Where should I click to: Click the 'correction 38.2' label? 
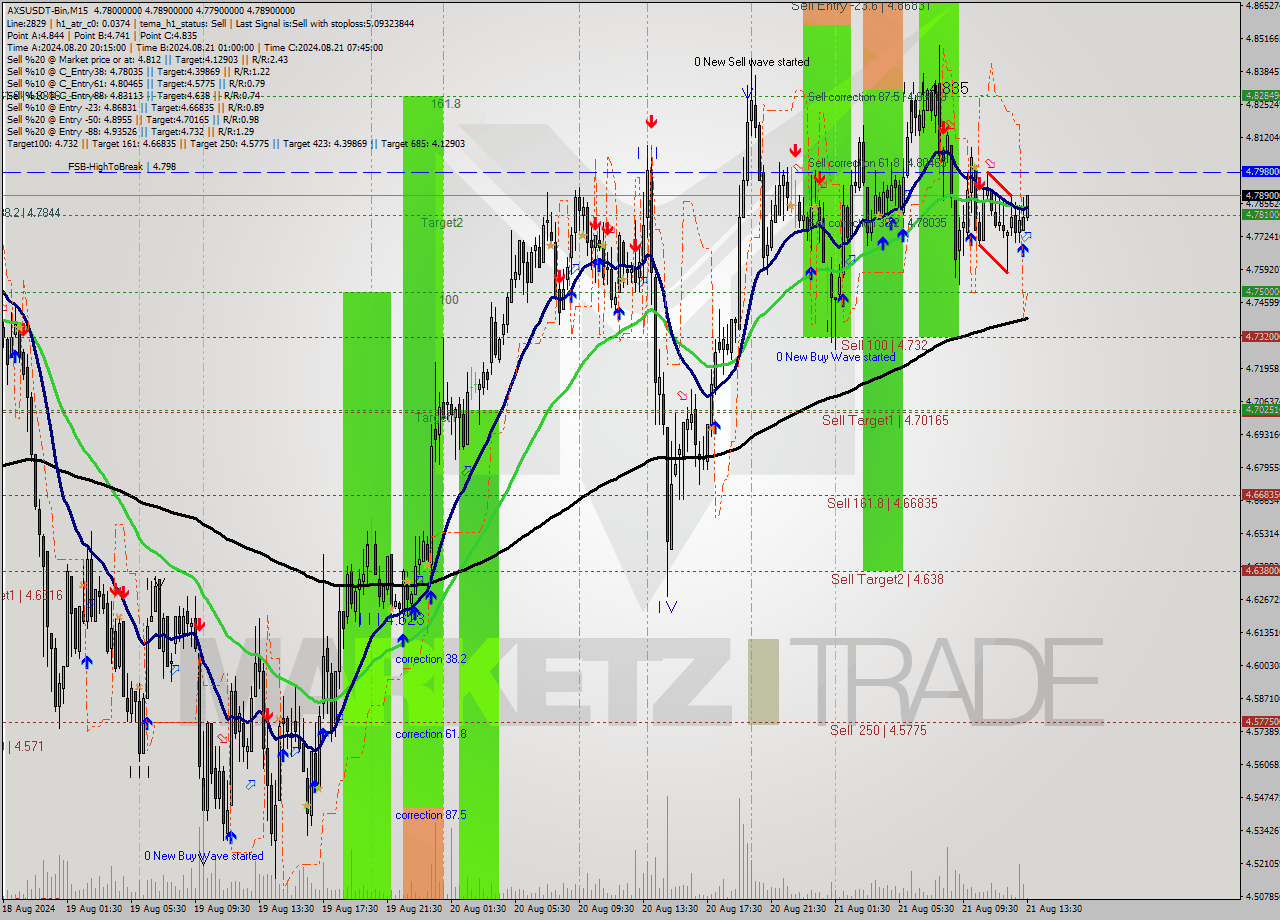(431, 660)
